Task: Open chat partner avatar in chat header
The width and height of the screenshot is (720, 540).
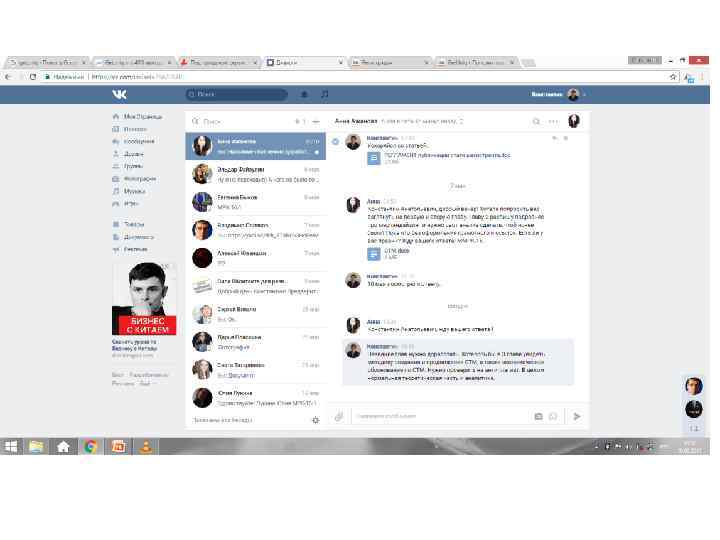Action: [x=574, y=121]
